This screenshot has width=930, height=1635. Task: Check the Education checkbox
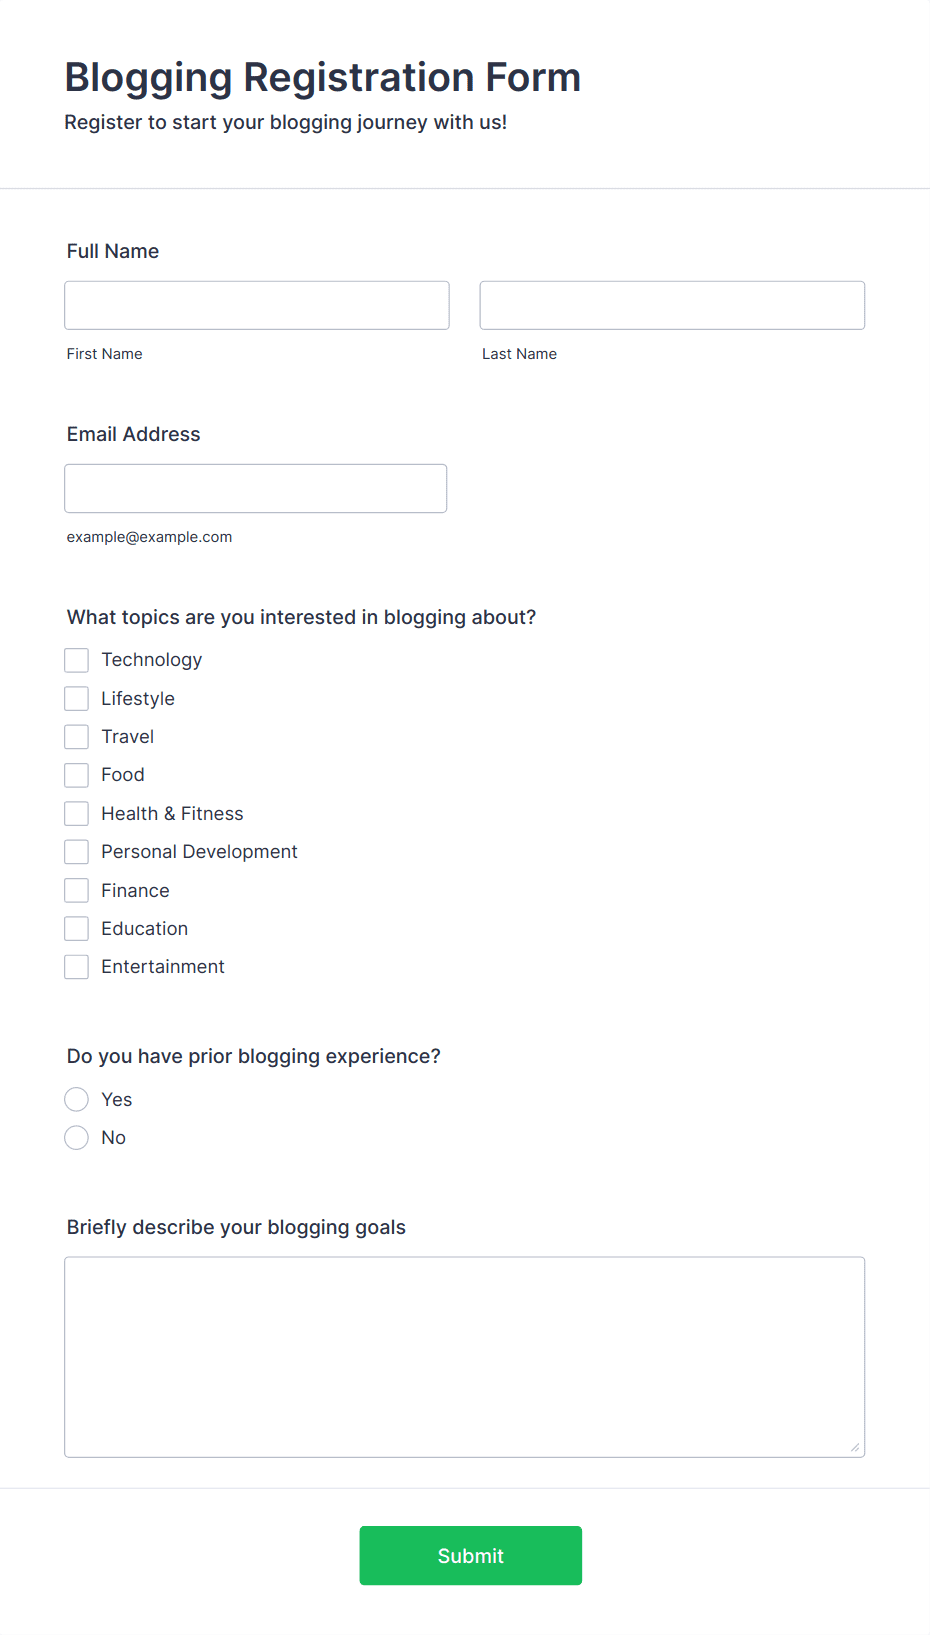tap(77, 928)
